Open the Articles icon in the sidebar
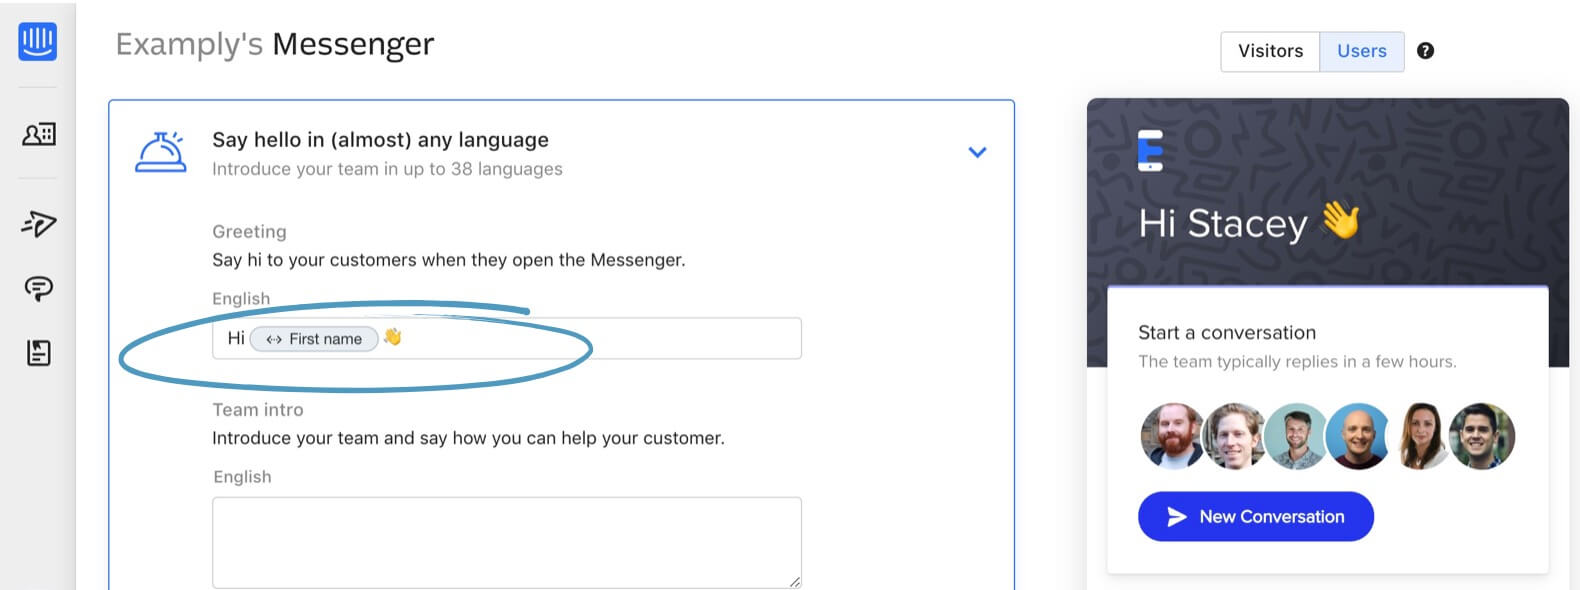Viewport: 1580px width, 590px height. (38, 353)
